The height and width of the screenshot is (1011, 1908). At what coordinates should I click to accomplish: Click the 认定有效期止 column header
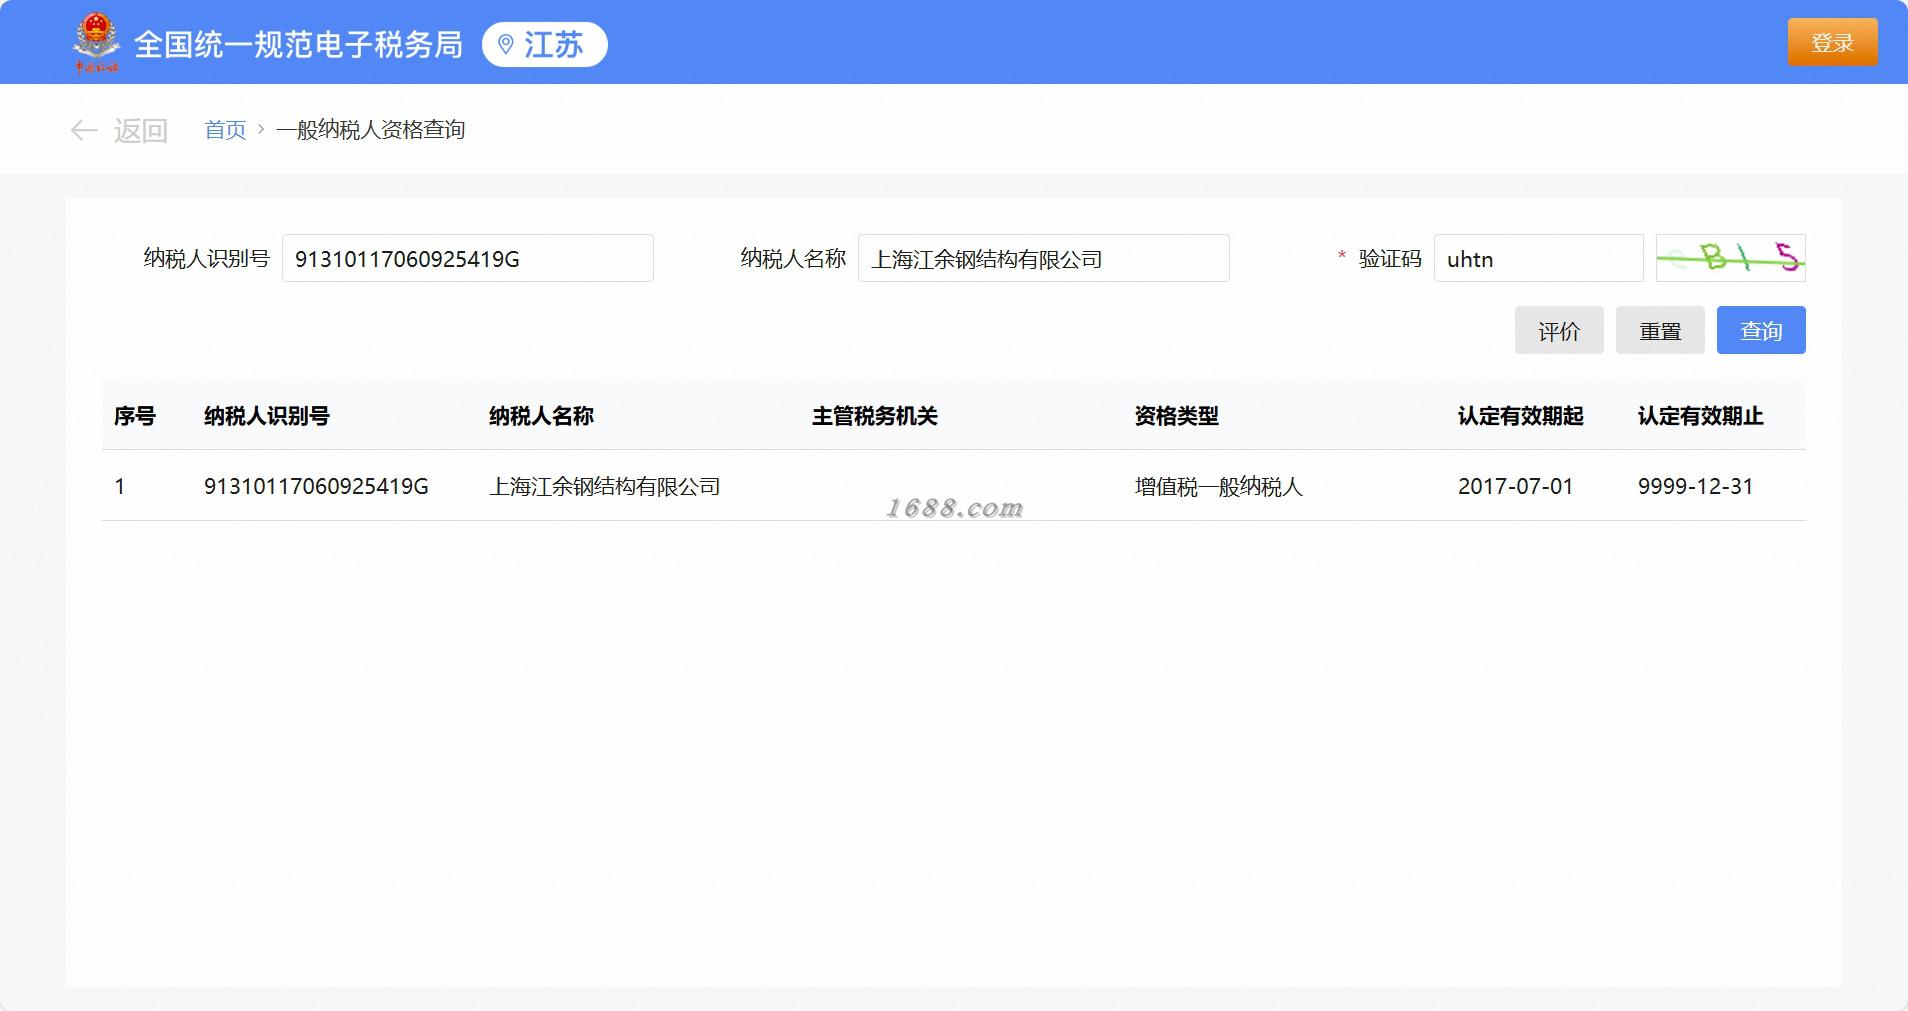pos(1701,416)
